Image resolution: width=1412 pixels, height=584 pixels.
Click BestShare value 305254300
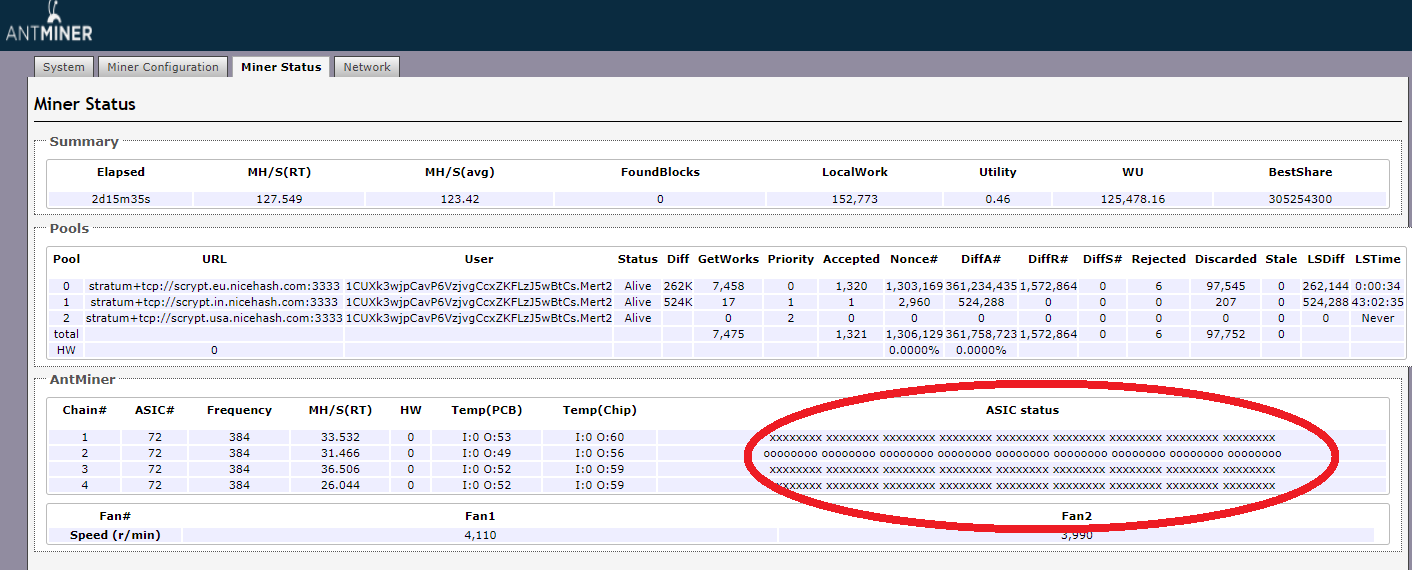coord(1300,199)
